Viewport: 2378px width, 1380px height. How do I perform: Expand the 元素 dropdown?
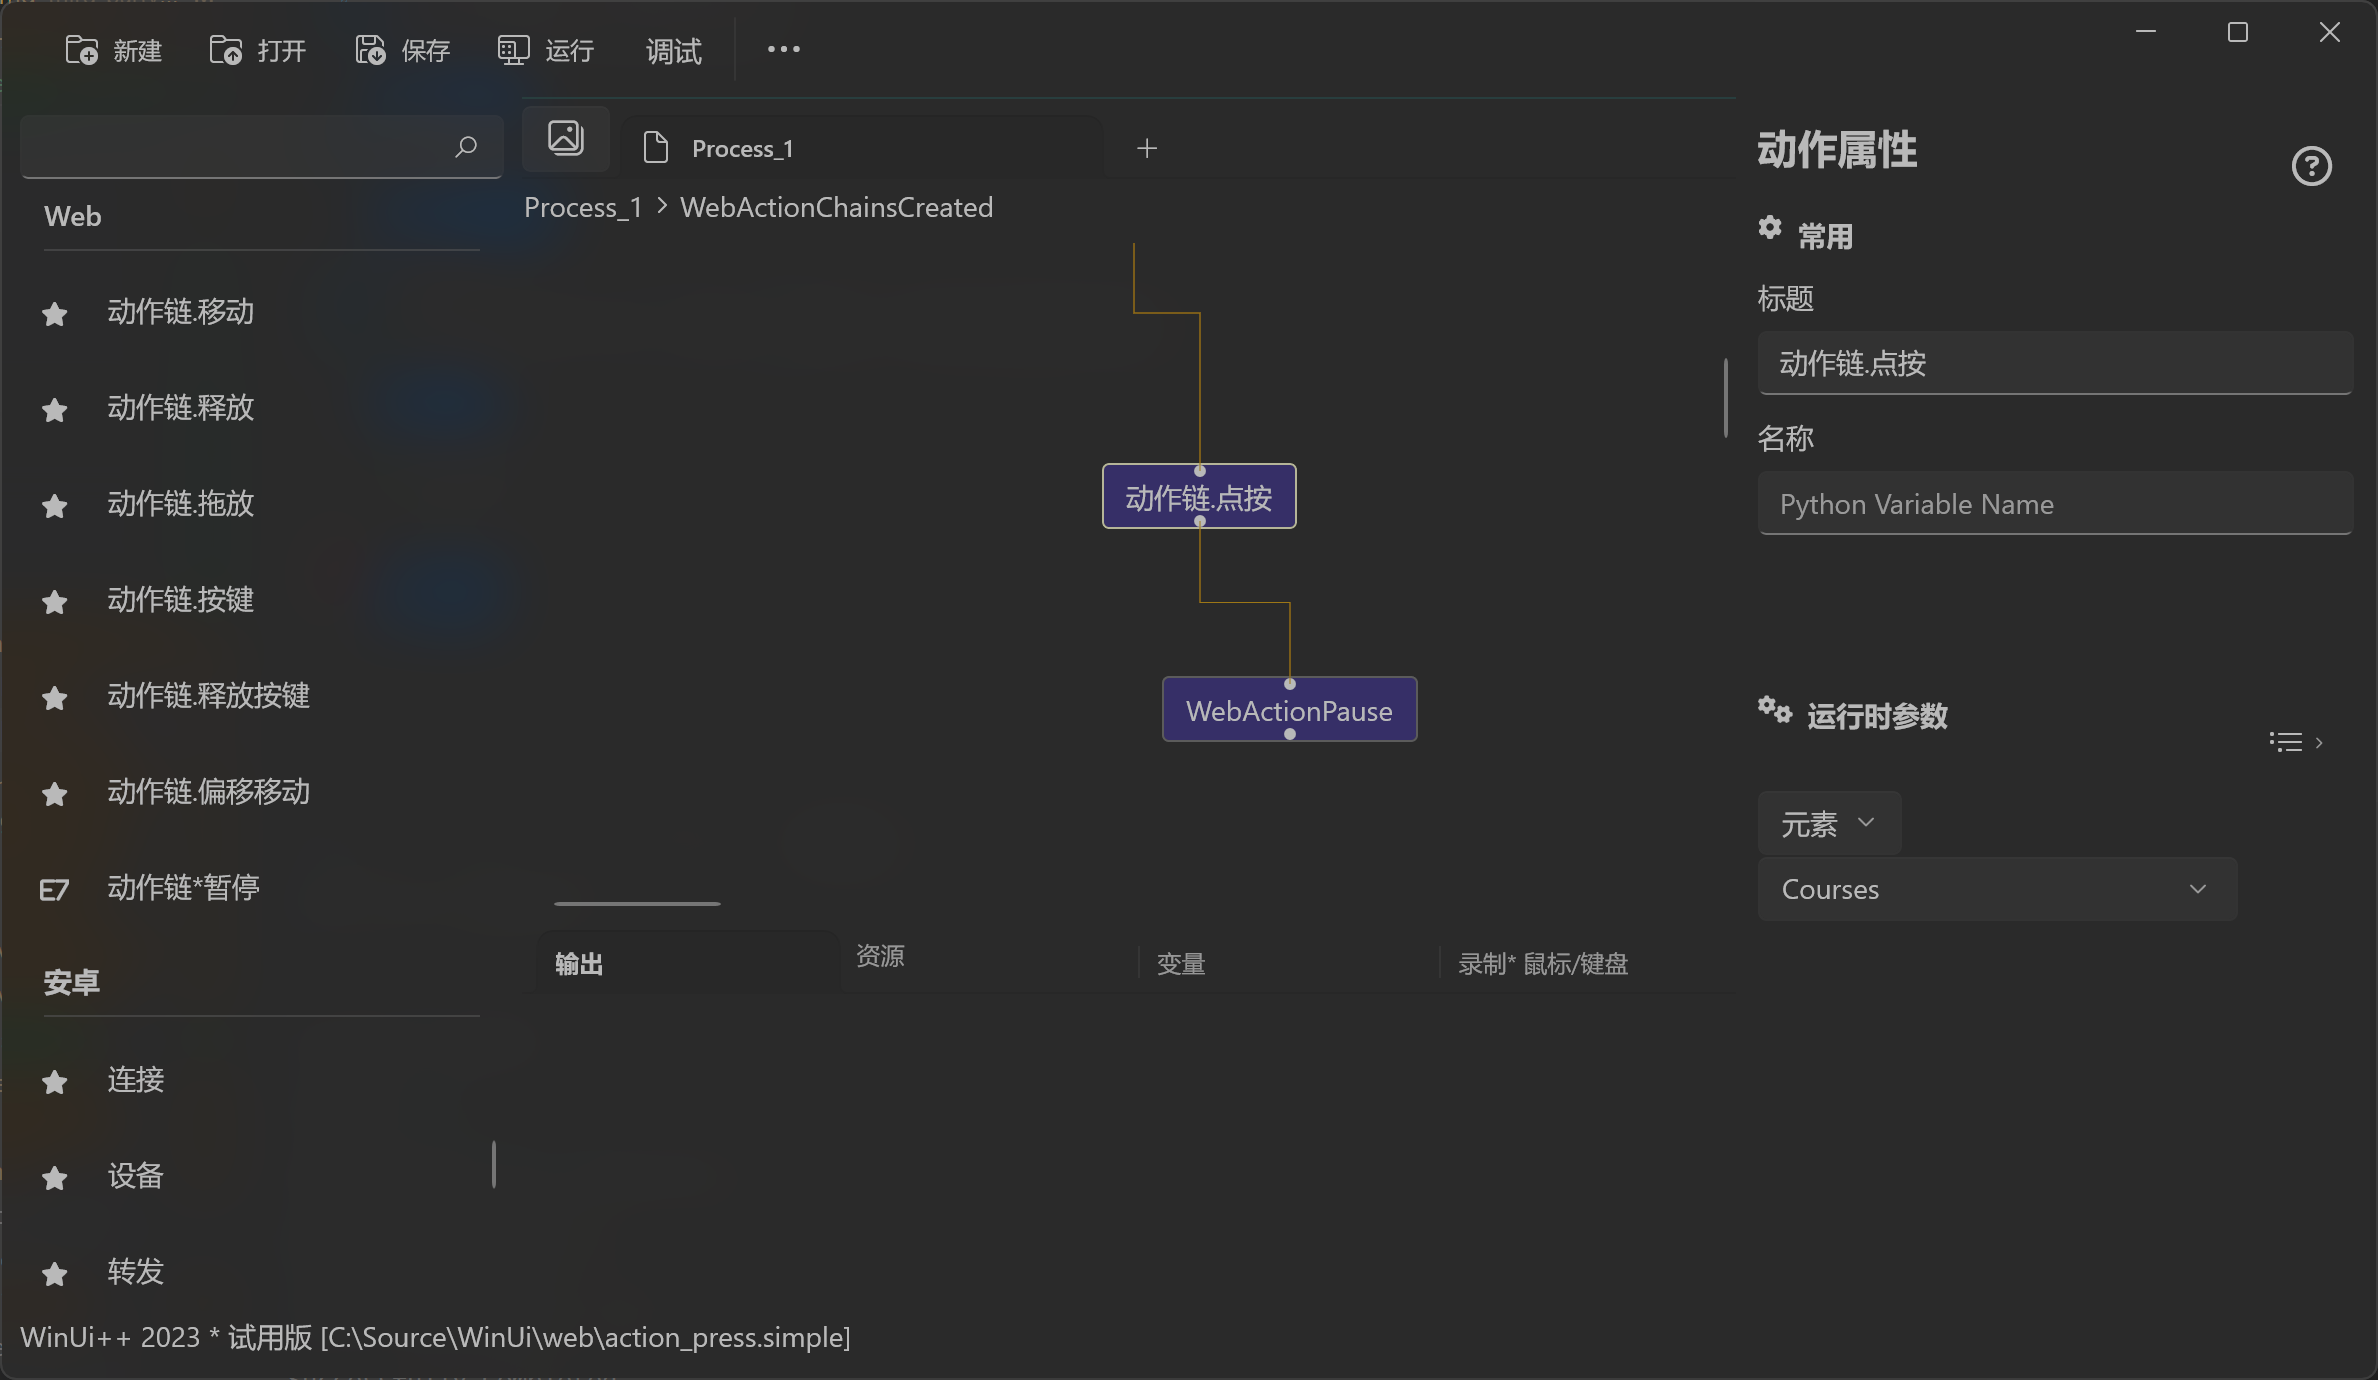tap(1829, 823)
